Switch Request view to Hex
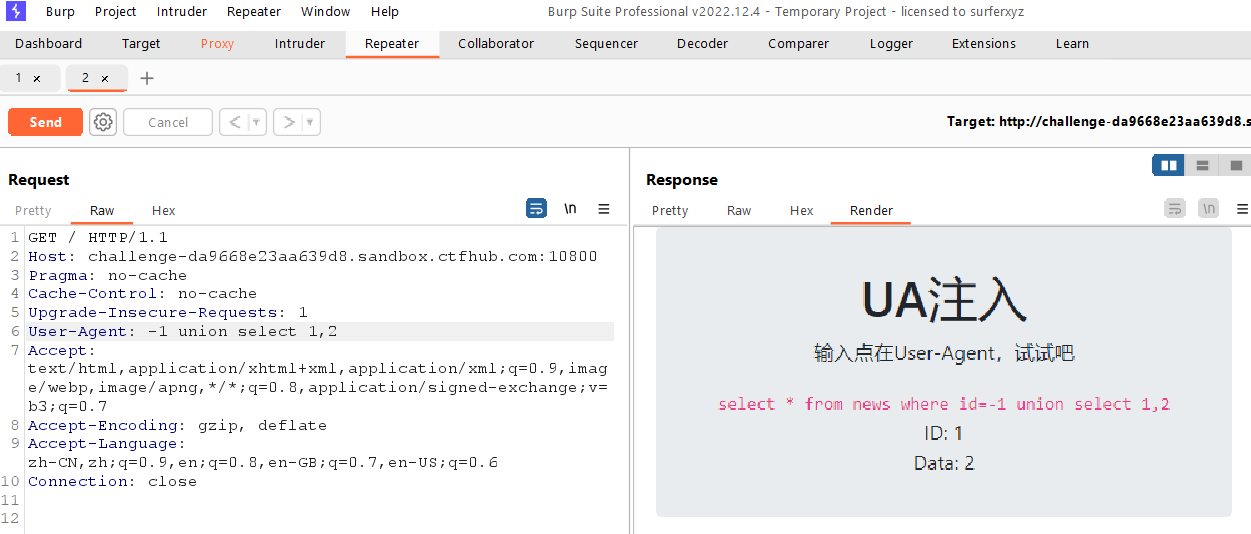This screenshot has height=534, width=1251. [164, 210]
